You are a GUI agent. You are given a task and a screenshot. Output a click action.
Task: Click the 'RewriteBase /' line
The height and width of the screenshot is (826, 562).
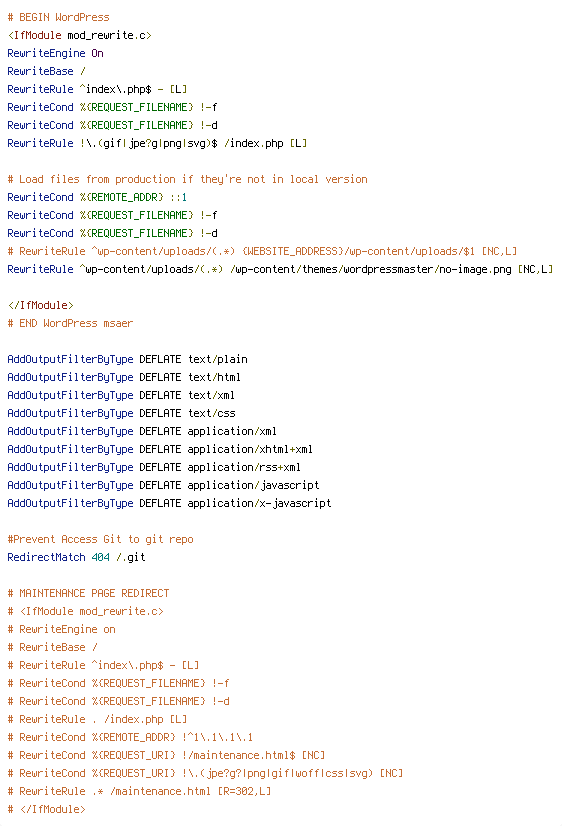click(x=46, y=71)
